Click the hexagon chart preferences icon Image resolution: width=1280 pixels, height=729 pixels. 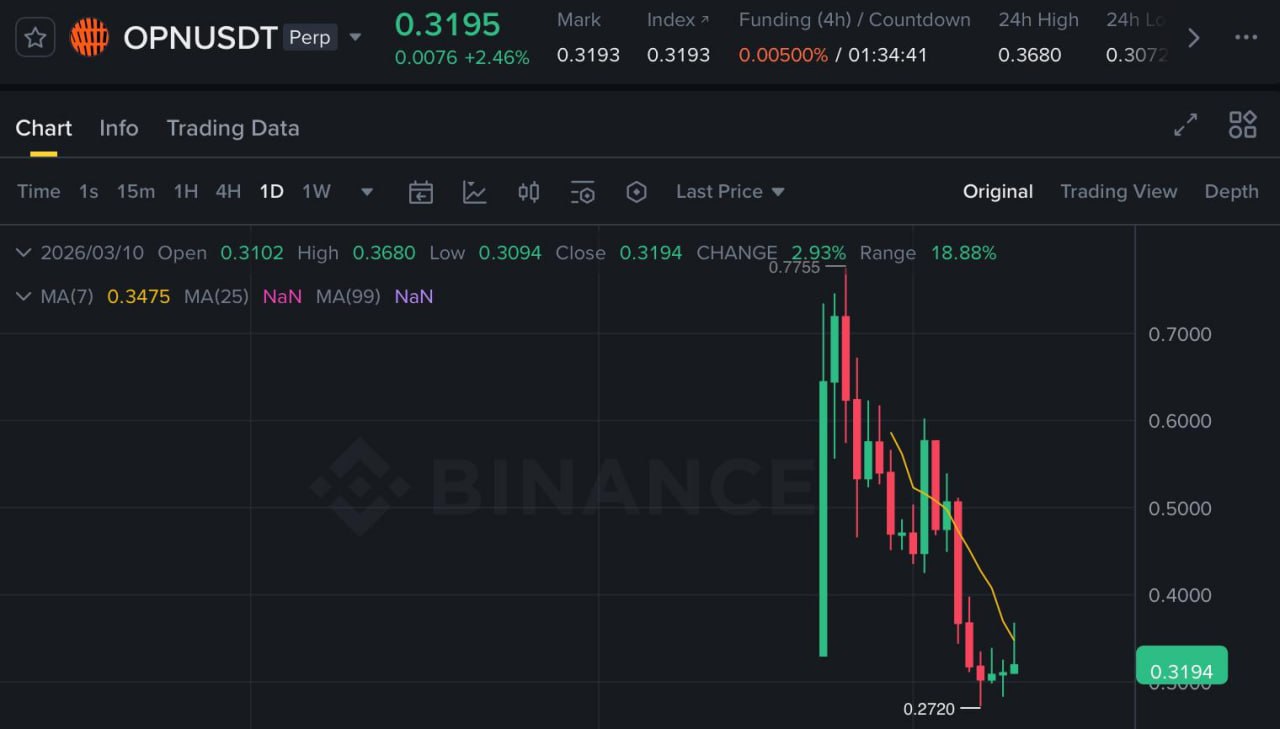[636, 192]
